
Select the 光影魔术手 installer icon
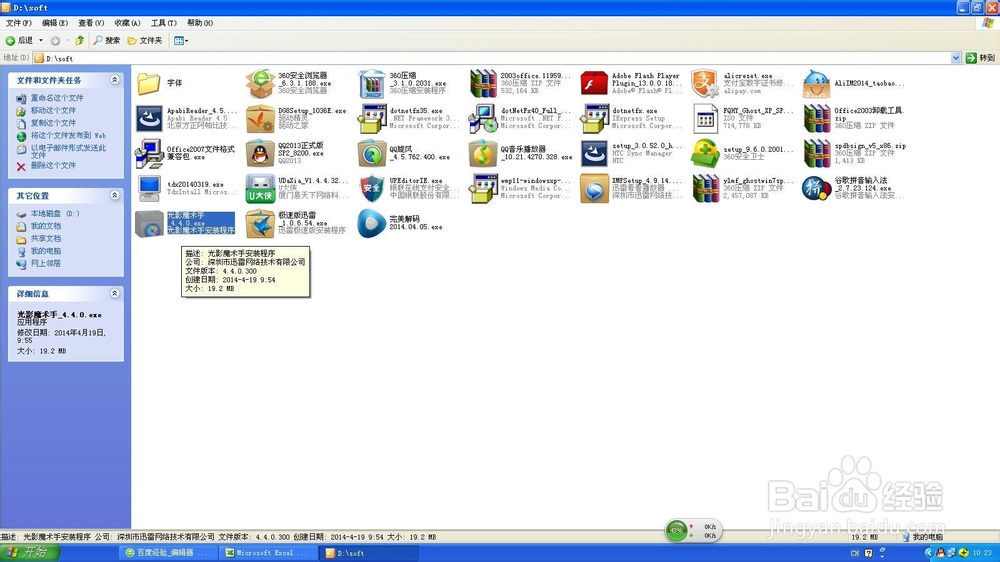pos(149,224)
